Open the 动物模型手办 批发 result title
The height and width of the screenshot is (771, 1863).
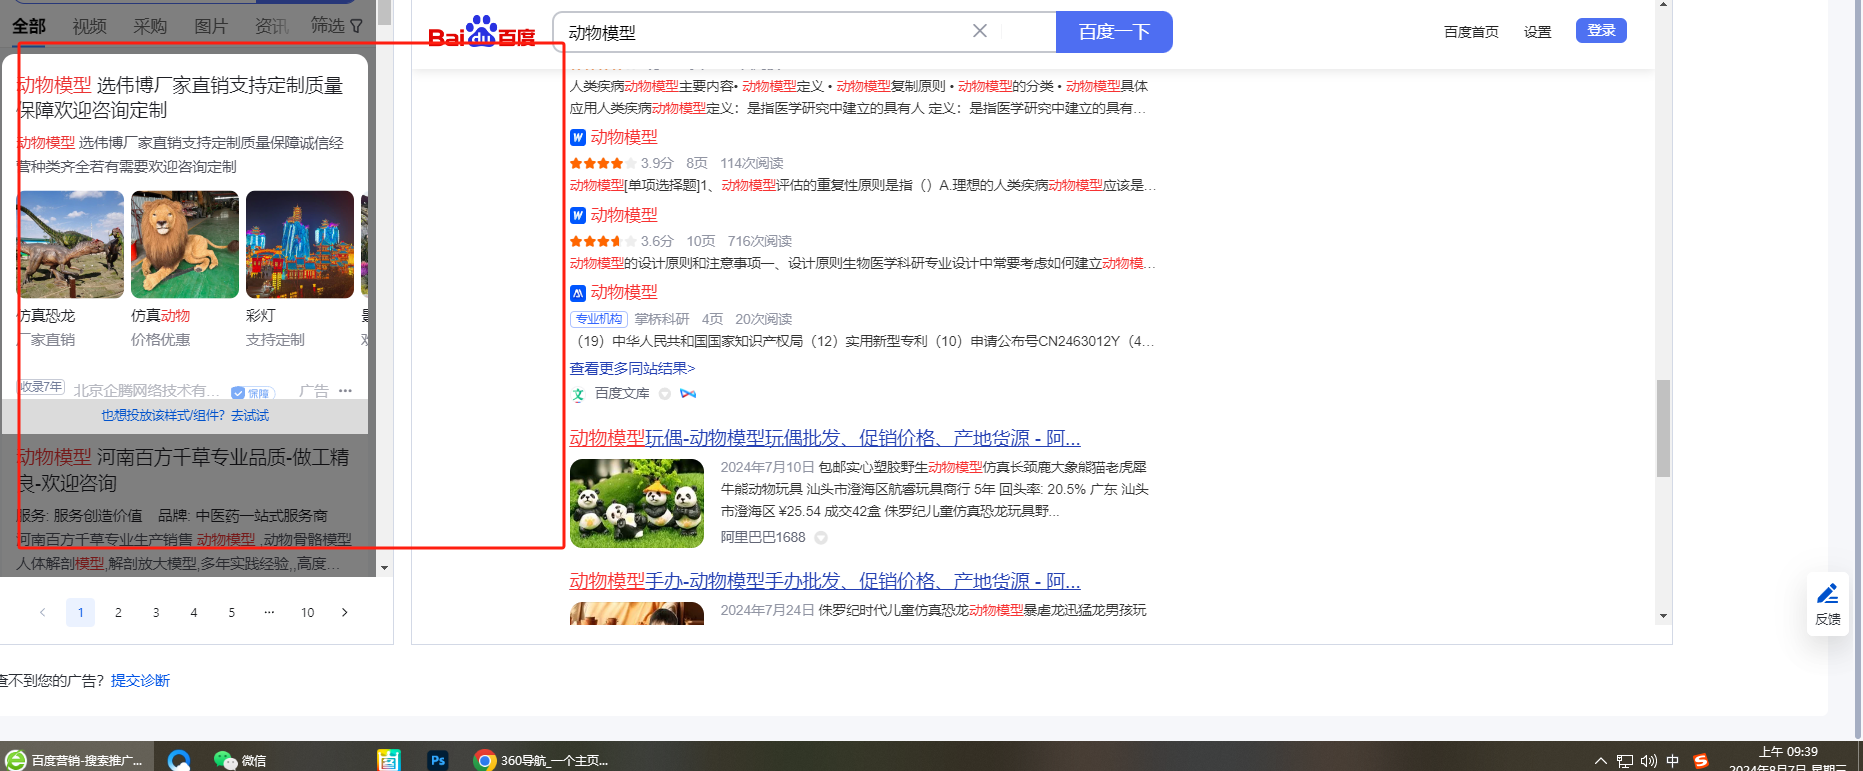point(825,581)
